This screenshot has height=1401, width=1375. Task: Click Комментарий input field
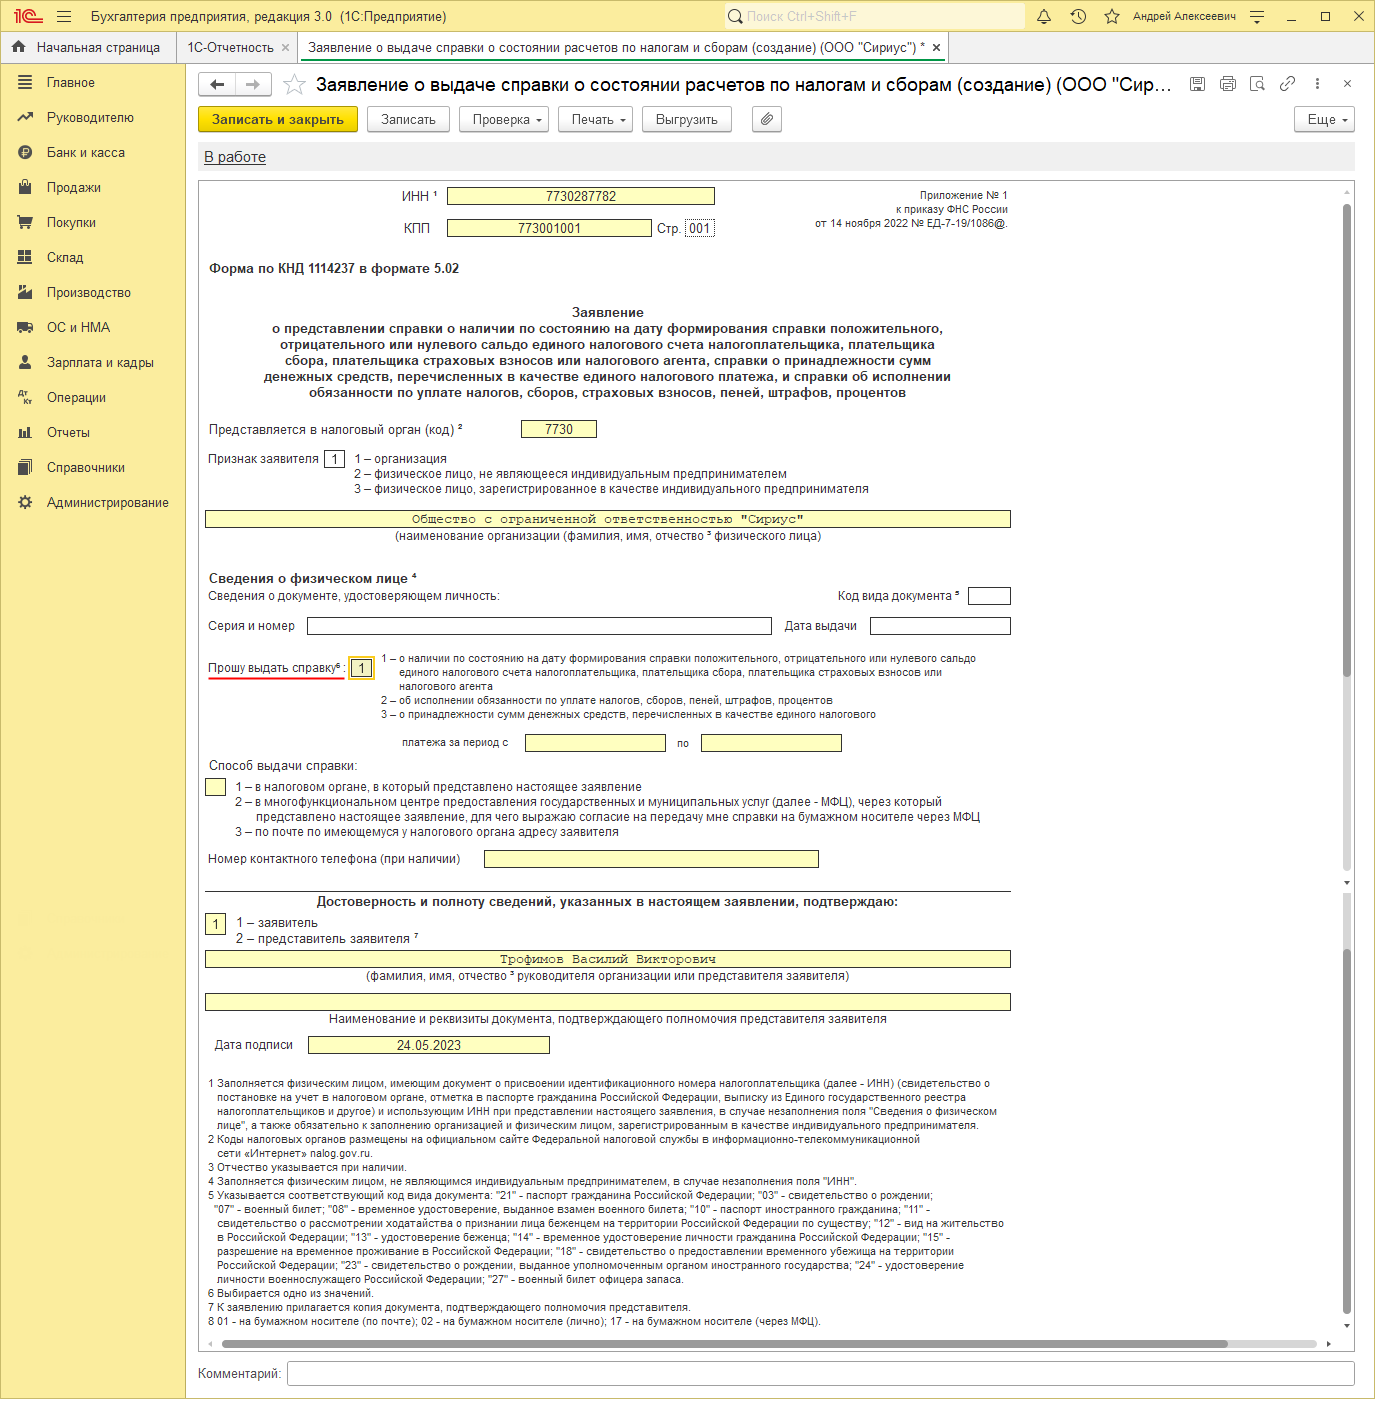[820, 1373]
